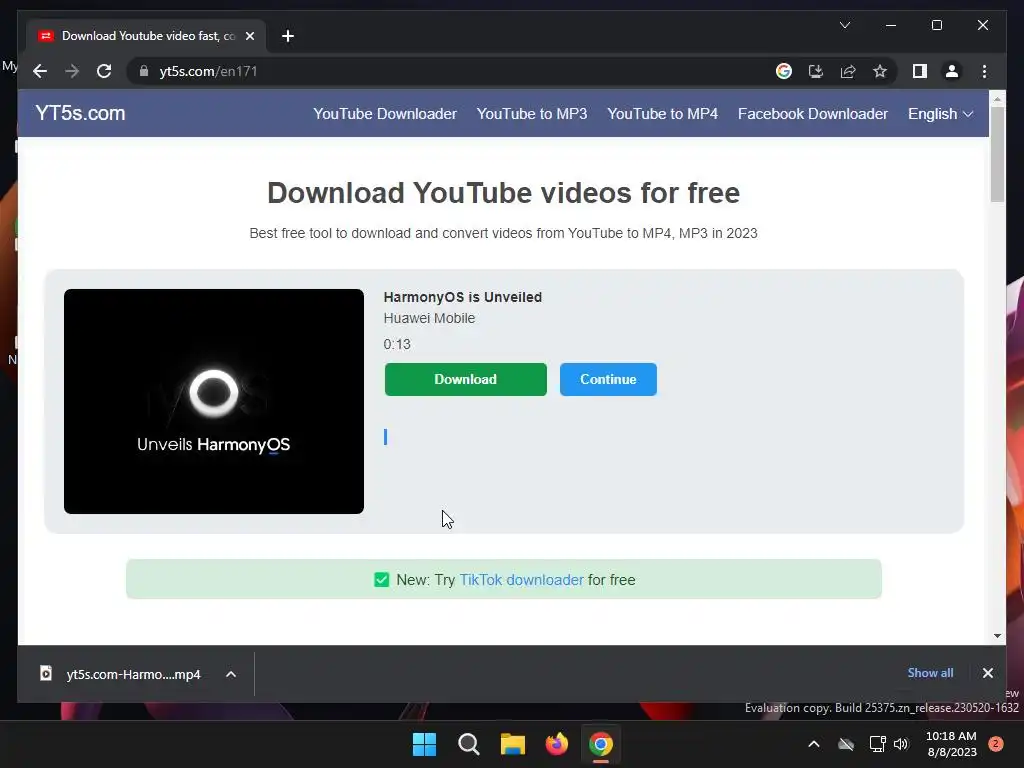This screenshot has width=1024, height=768.
Task: Click Show all downloads
Action: (x=930, y=673)
